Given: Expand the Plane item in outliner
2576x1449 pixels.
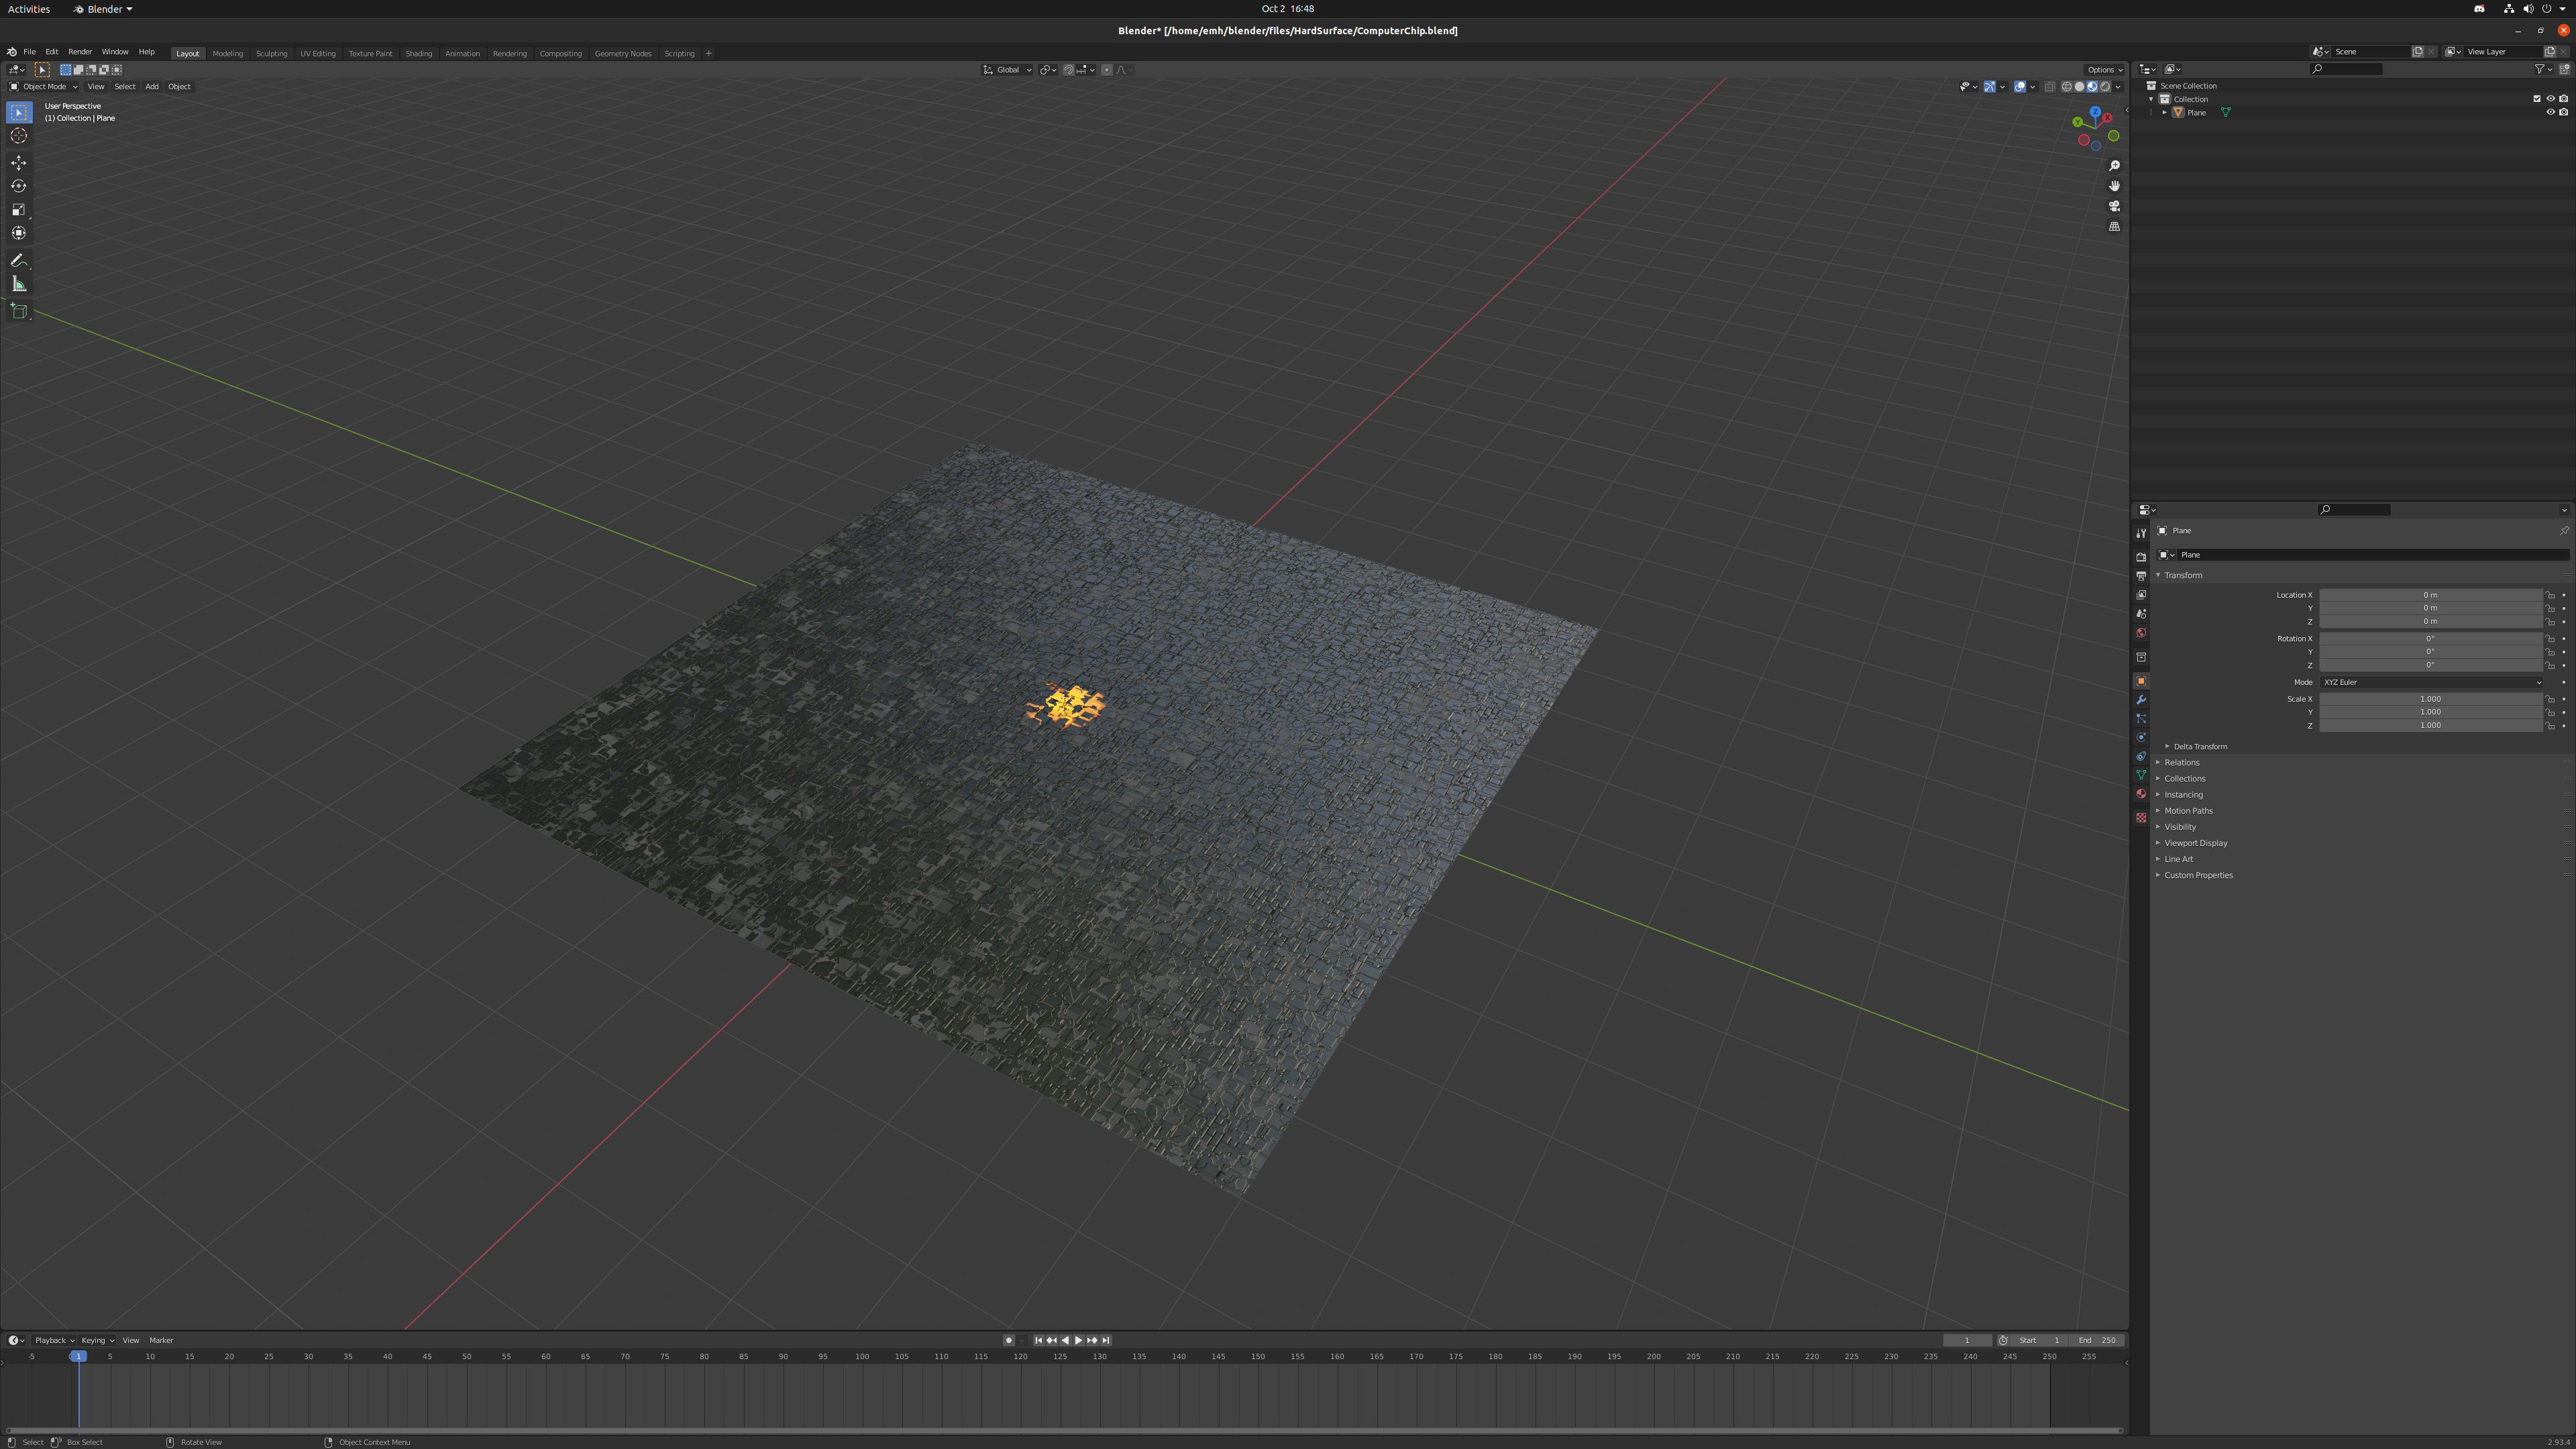Looking at the screenshot, I should (2165, 113).
